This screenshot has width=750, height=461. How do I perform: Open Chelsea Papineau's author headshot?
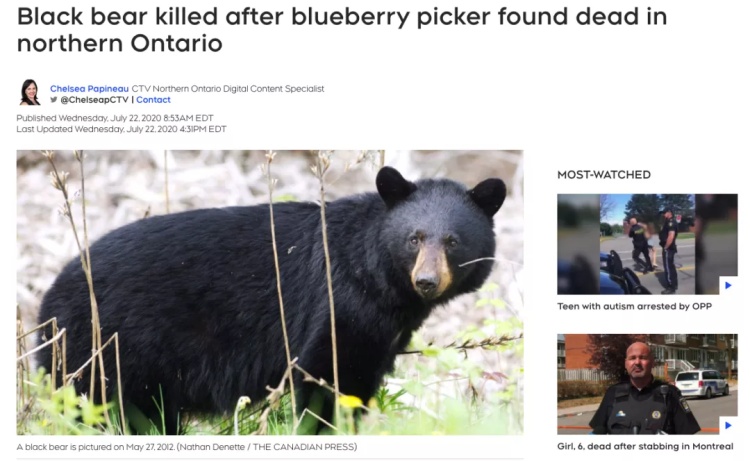click(x=30, y=92)
